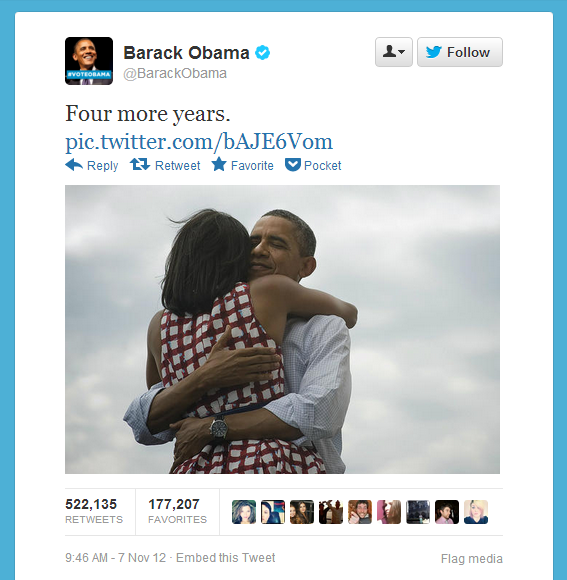View the 522,135 retweets list
This screenshot has width=567, height=580.
94,511
